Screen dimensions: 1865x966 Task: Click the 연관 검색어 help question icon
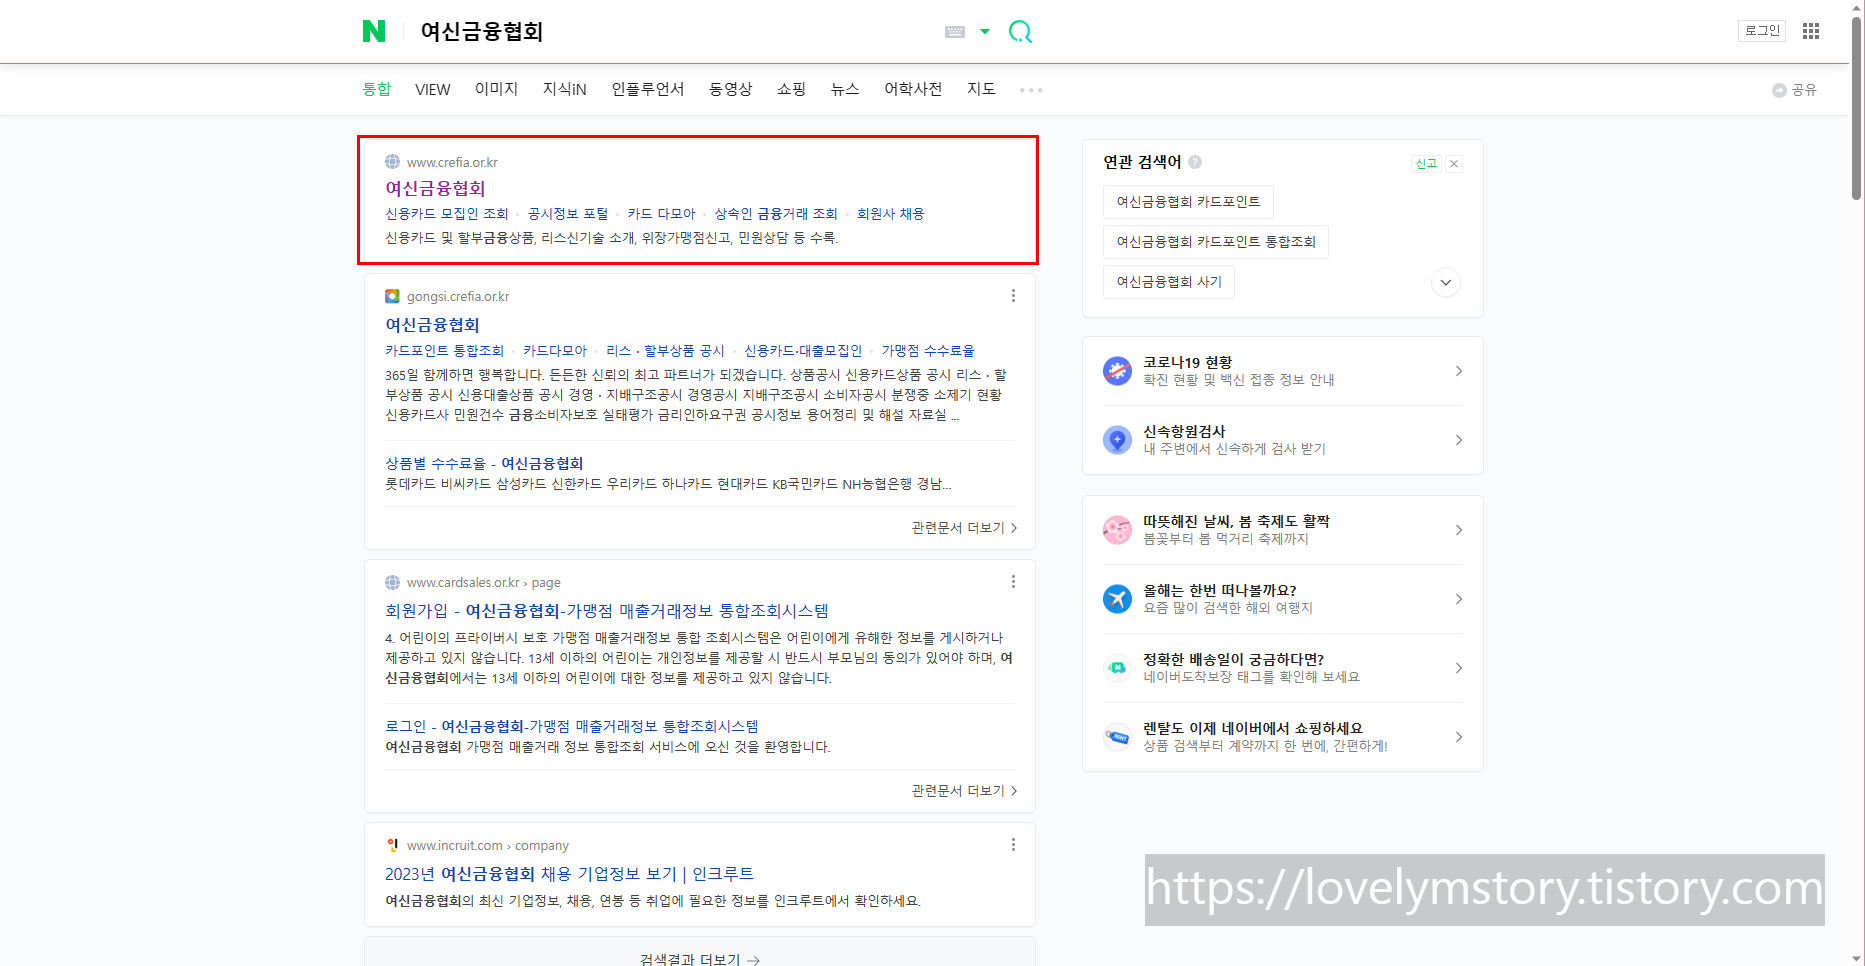click(x=1195, y=162)
